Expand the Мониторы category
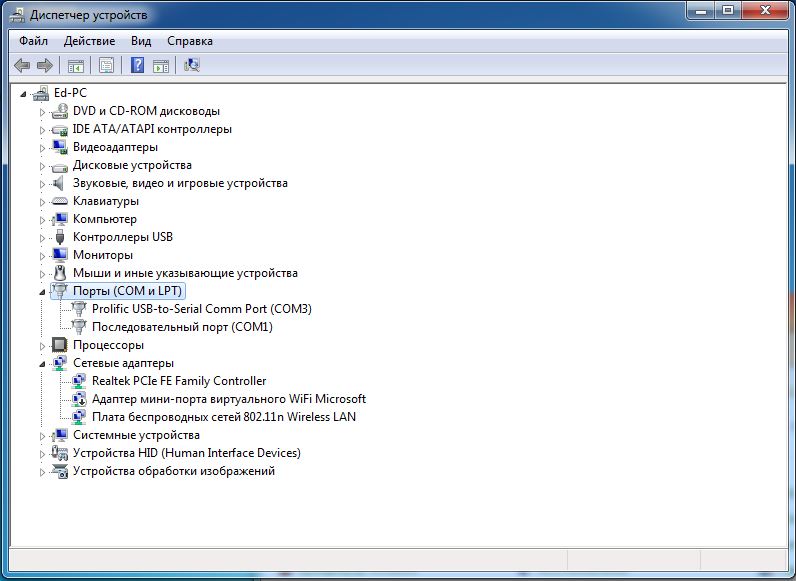This screenshot has height=581, width=796. (x=43, y=256)
